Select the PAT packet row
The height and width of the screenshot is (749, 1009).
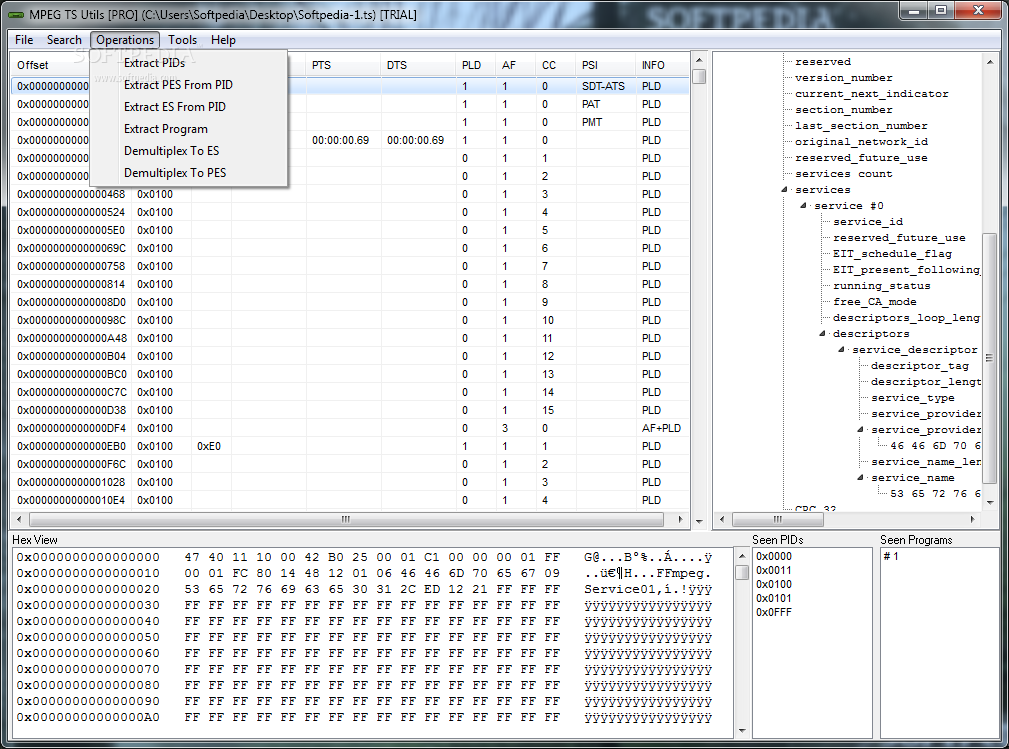click(x=350, y=104)
